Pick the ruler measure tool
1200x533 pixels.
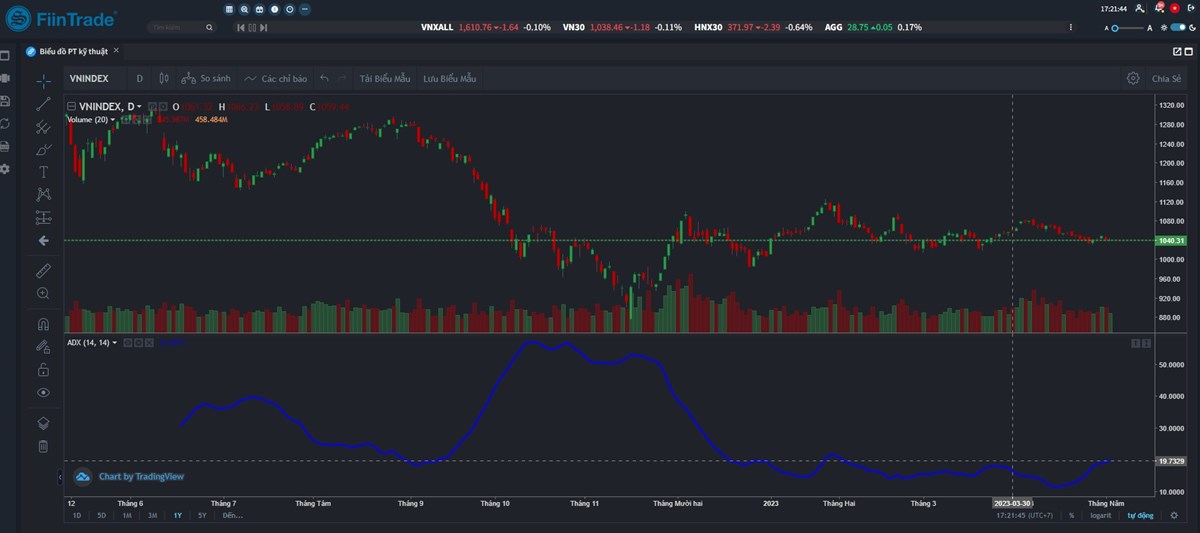tap(43, 270)
